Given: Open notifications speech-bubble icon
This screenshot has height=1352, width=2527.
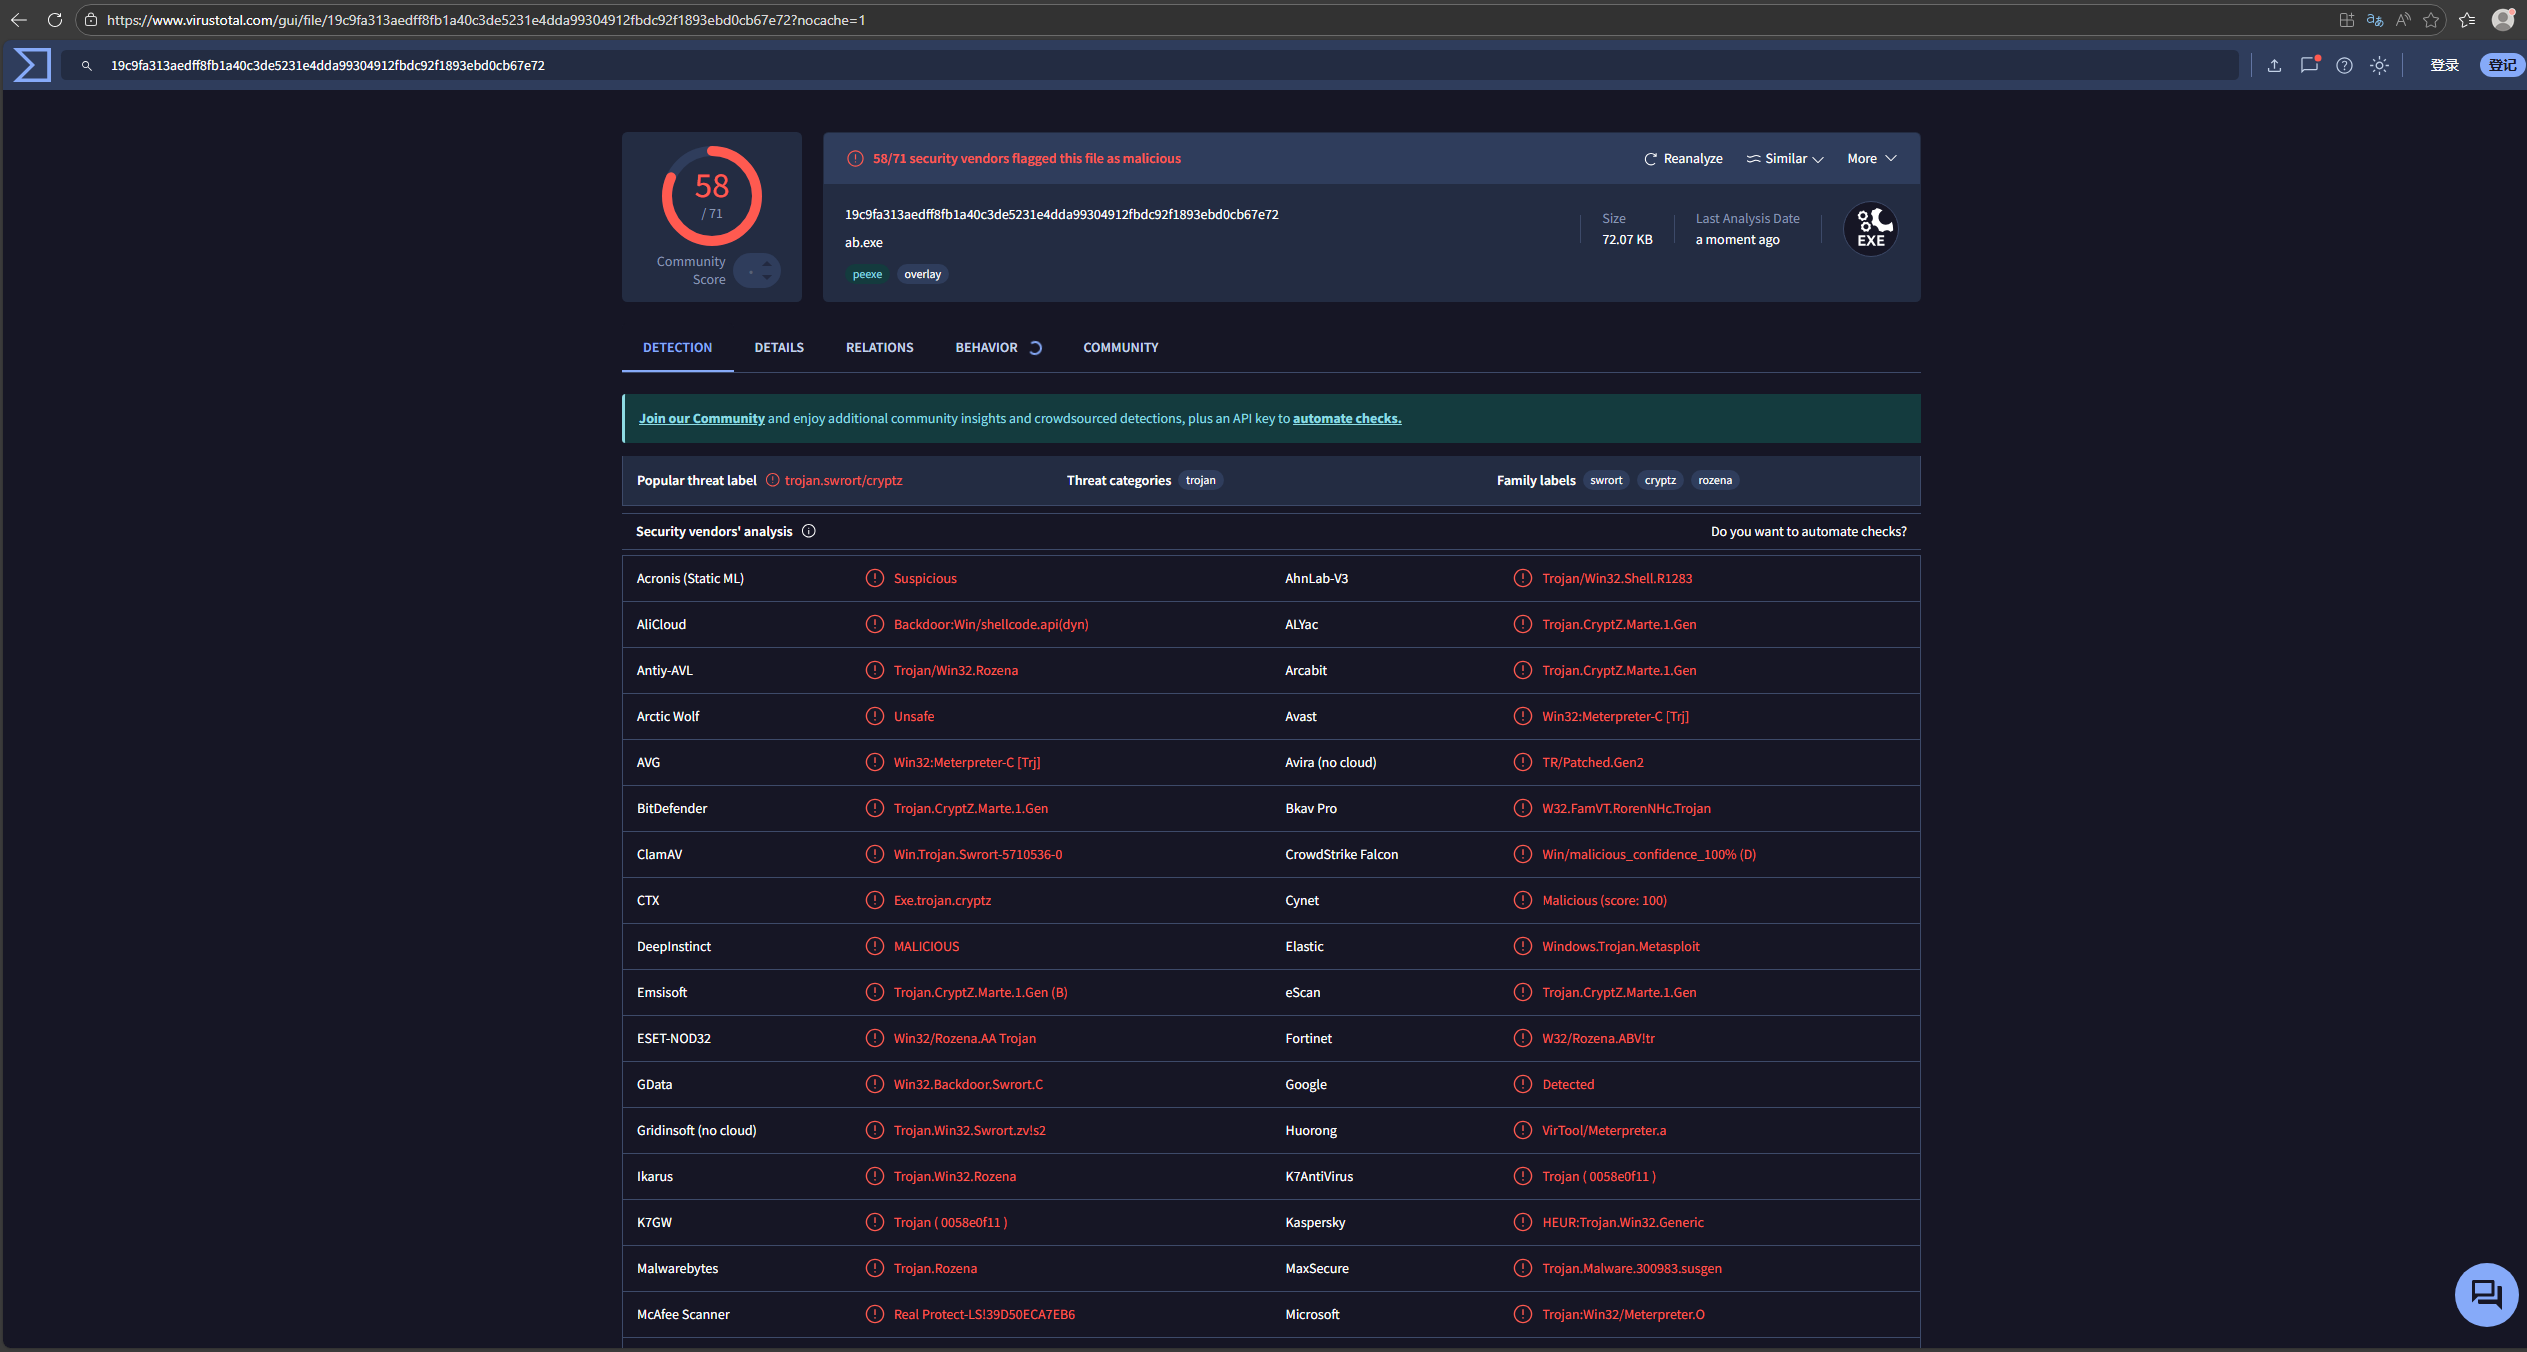Looking at the screenshot, I should click(2308, 65).
